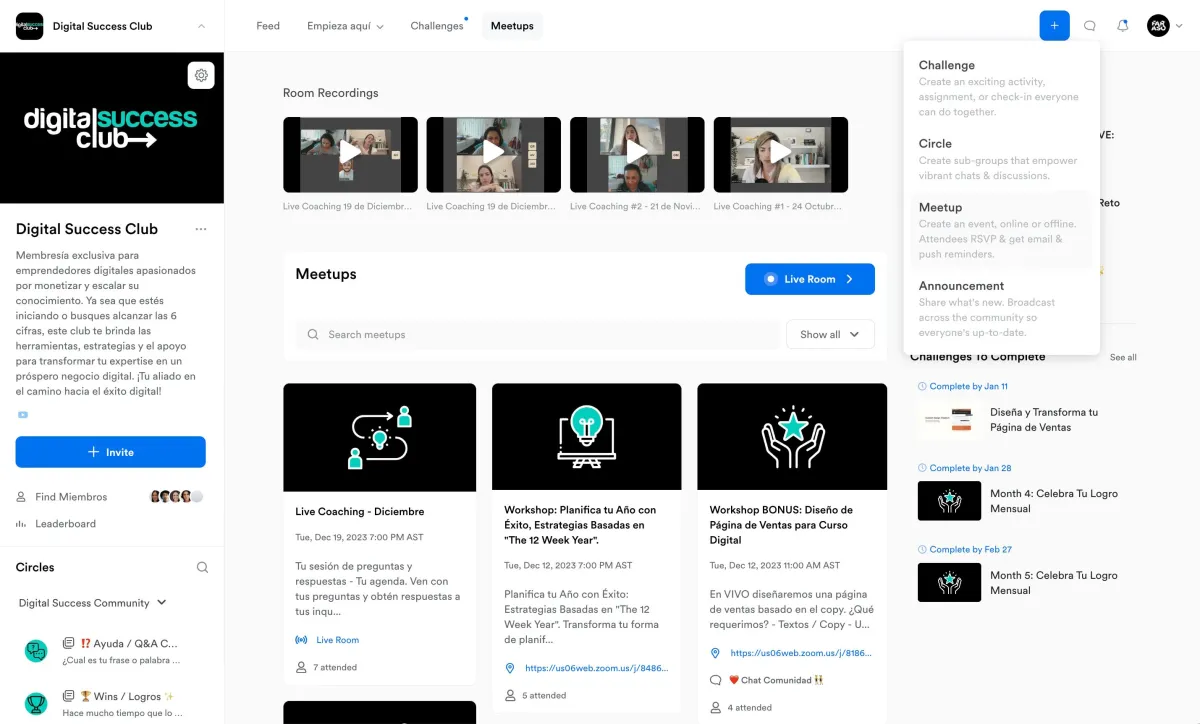Click the member avatars next to Find Miembros
Viewport: 1200px width, 724px height.
pos(176,496)
